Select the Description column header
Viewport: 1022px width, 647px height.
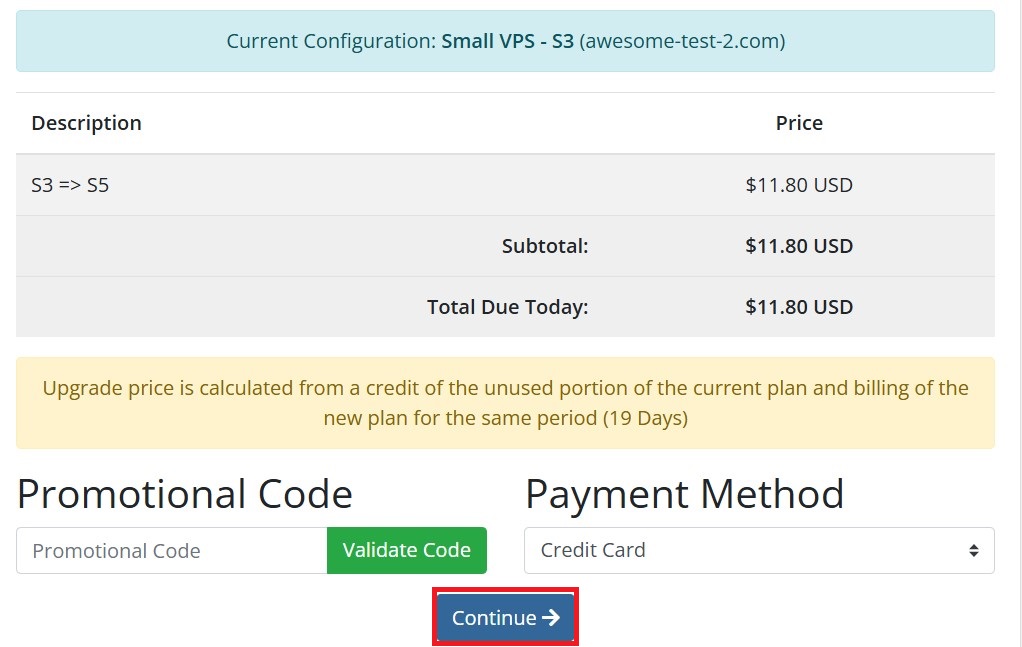86,123
